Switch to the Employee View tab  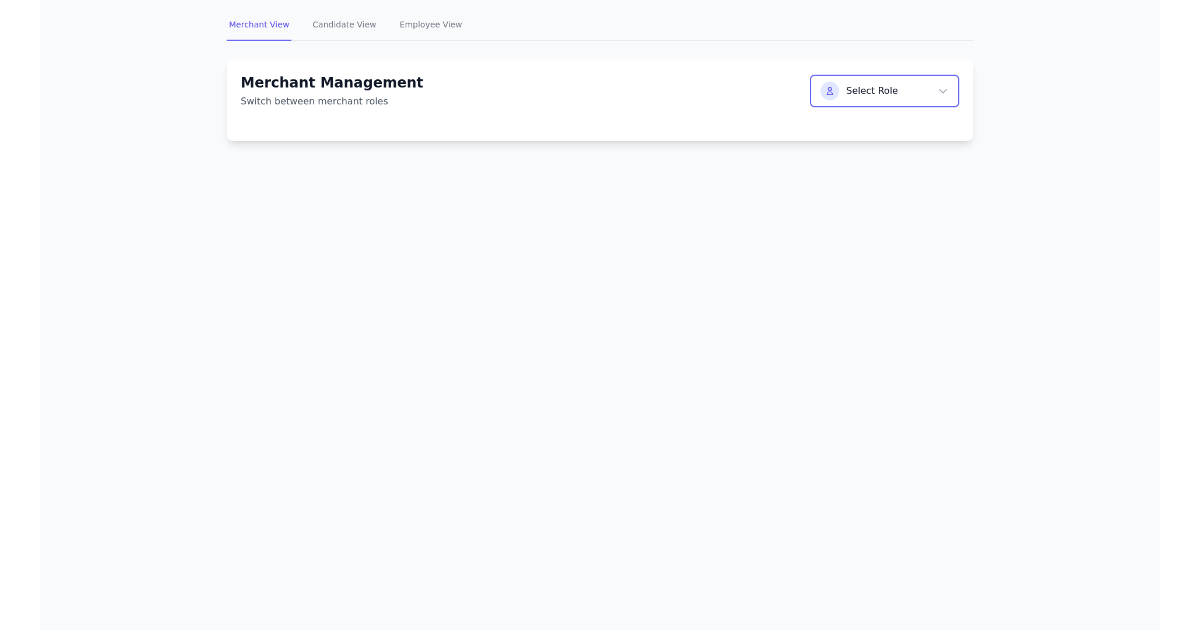430,24
